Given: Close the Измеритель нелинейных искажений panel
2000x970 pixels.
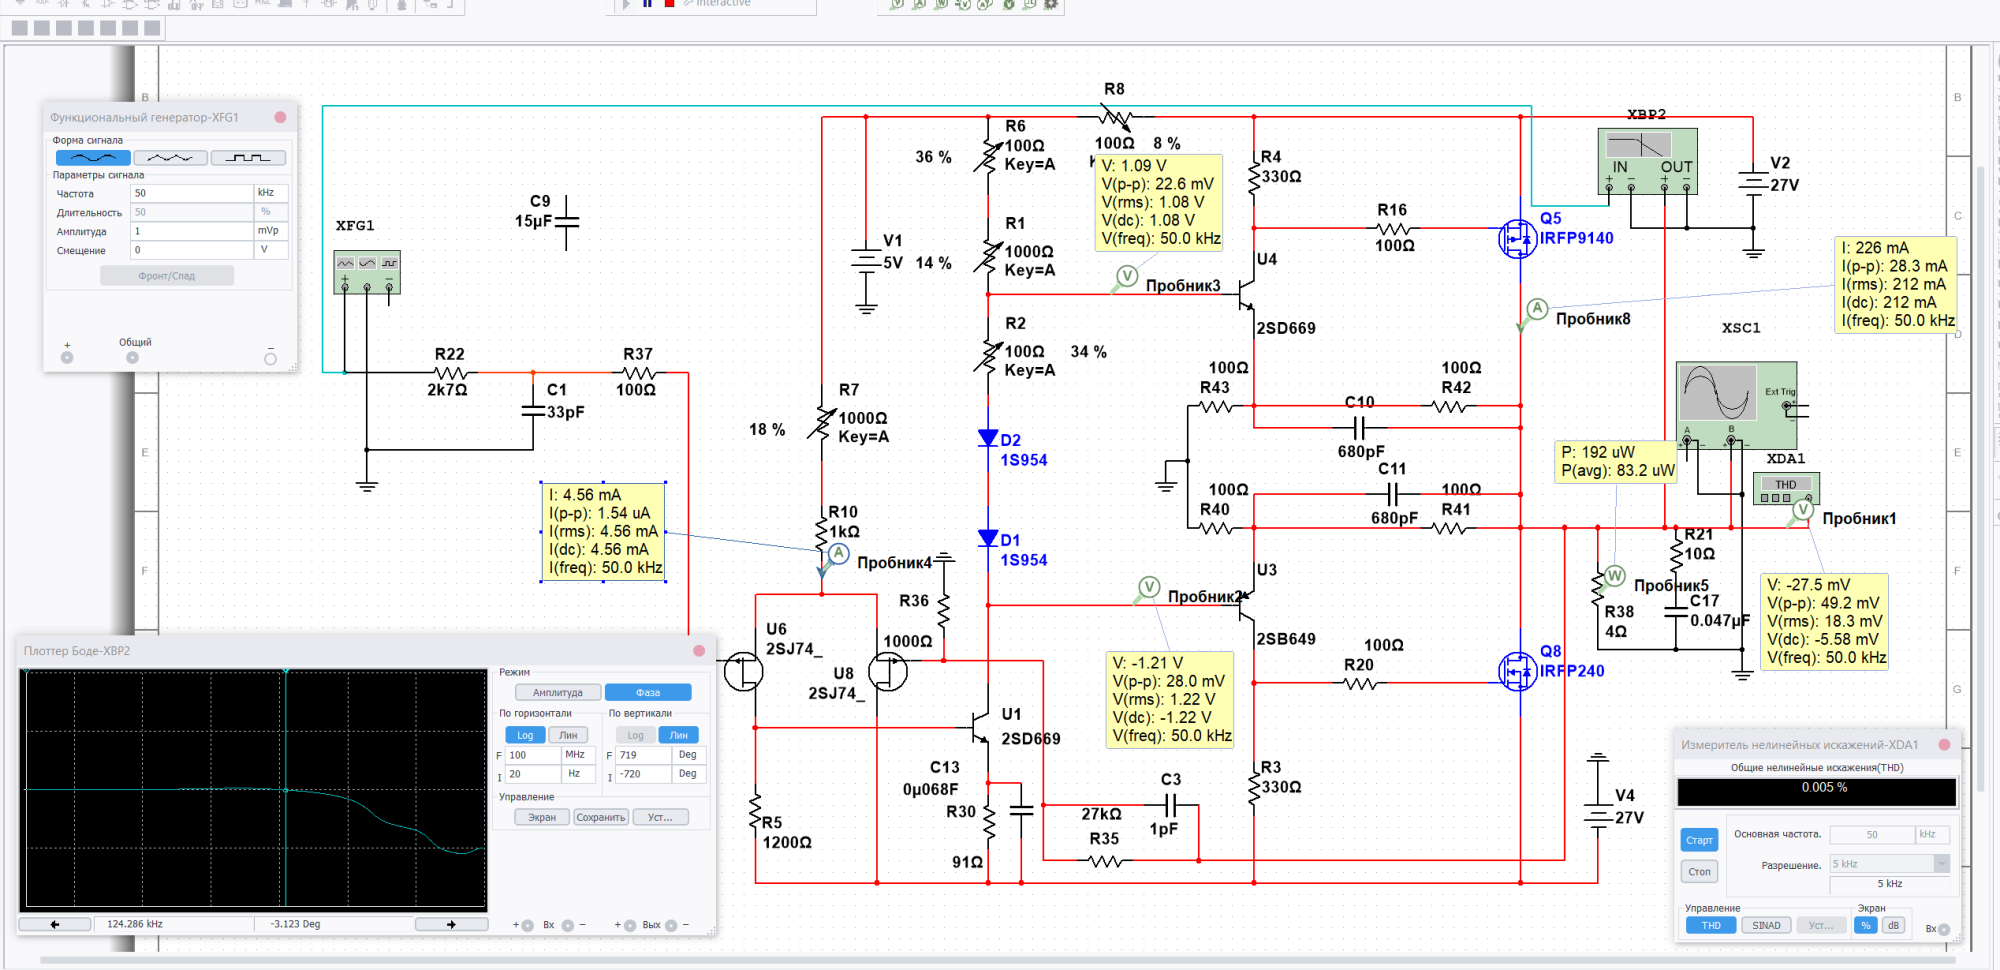Looking at the screenshot, I should point(1944,745).
